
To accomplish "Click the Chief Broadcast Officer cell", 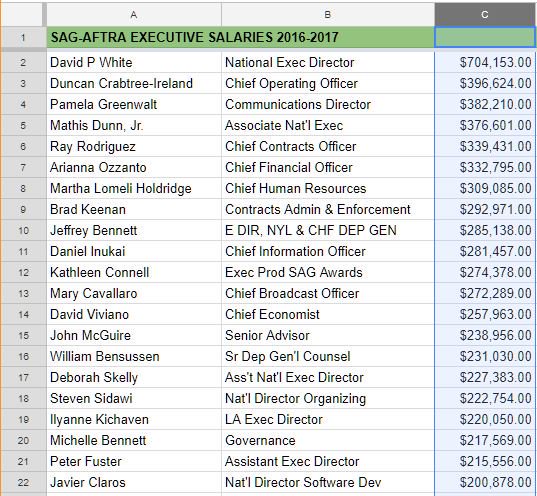I will click(328, 293).
